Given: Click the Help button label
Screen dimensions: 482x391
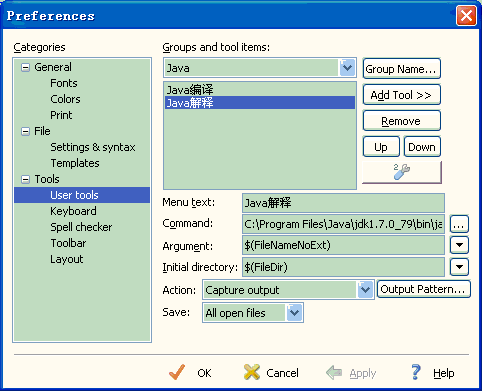Looking at the screenshot, I should pos(444,373).
